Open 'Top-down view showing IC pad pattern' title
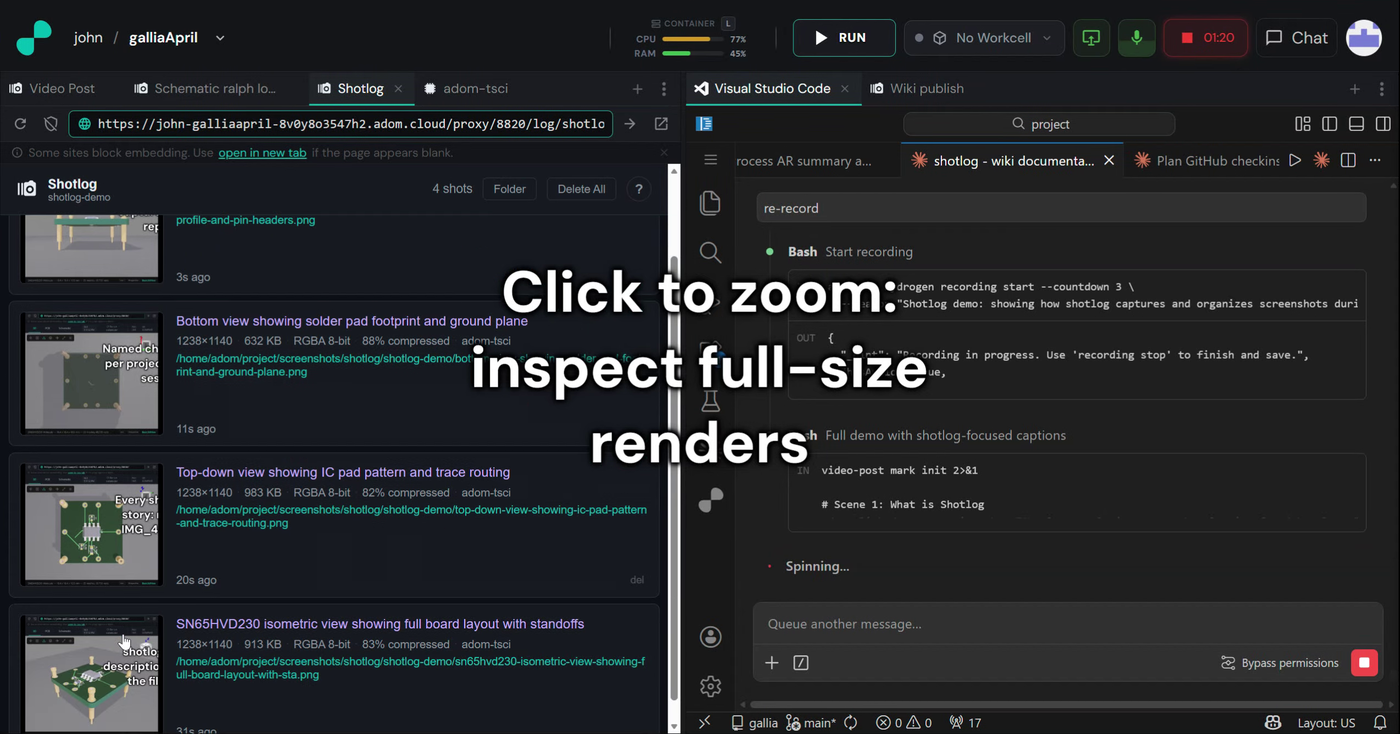The width and height of the screenshot is (1400, 734). pos(343,472)
